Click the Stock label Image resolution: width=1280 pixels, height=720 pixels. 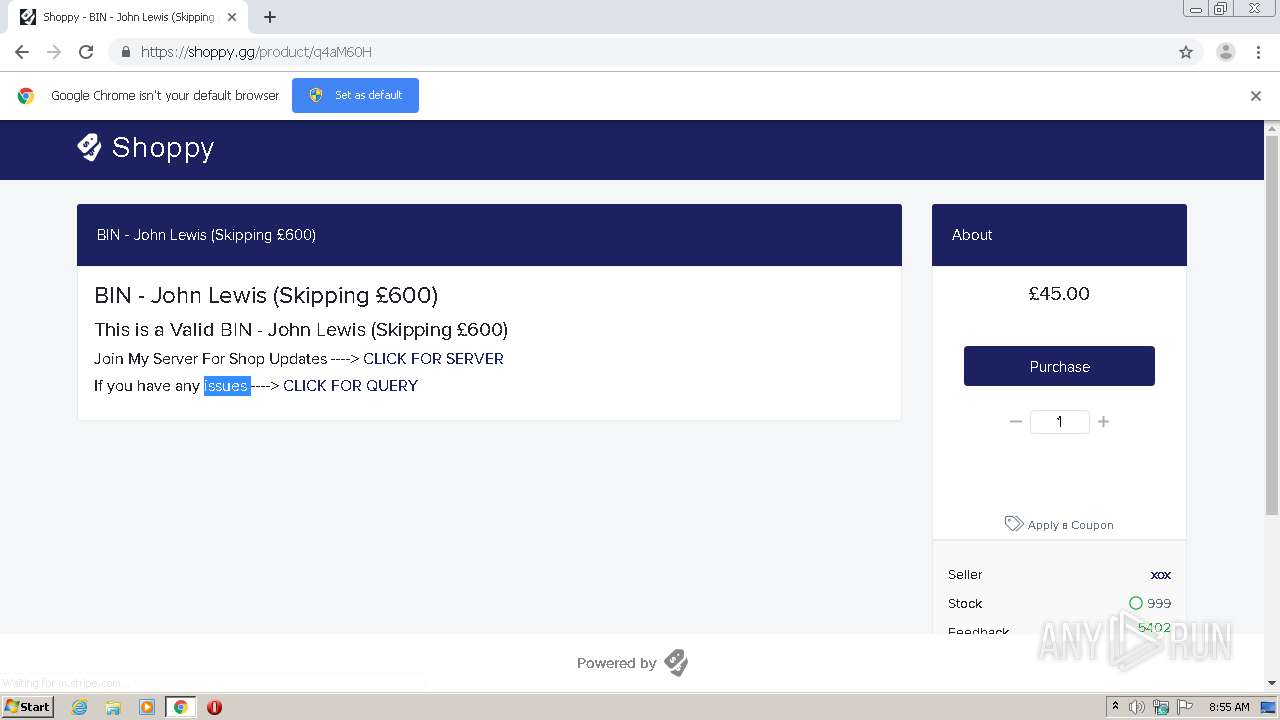pos(965,603)
